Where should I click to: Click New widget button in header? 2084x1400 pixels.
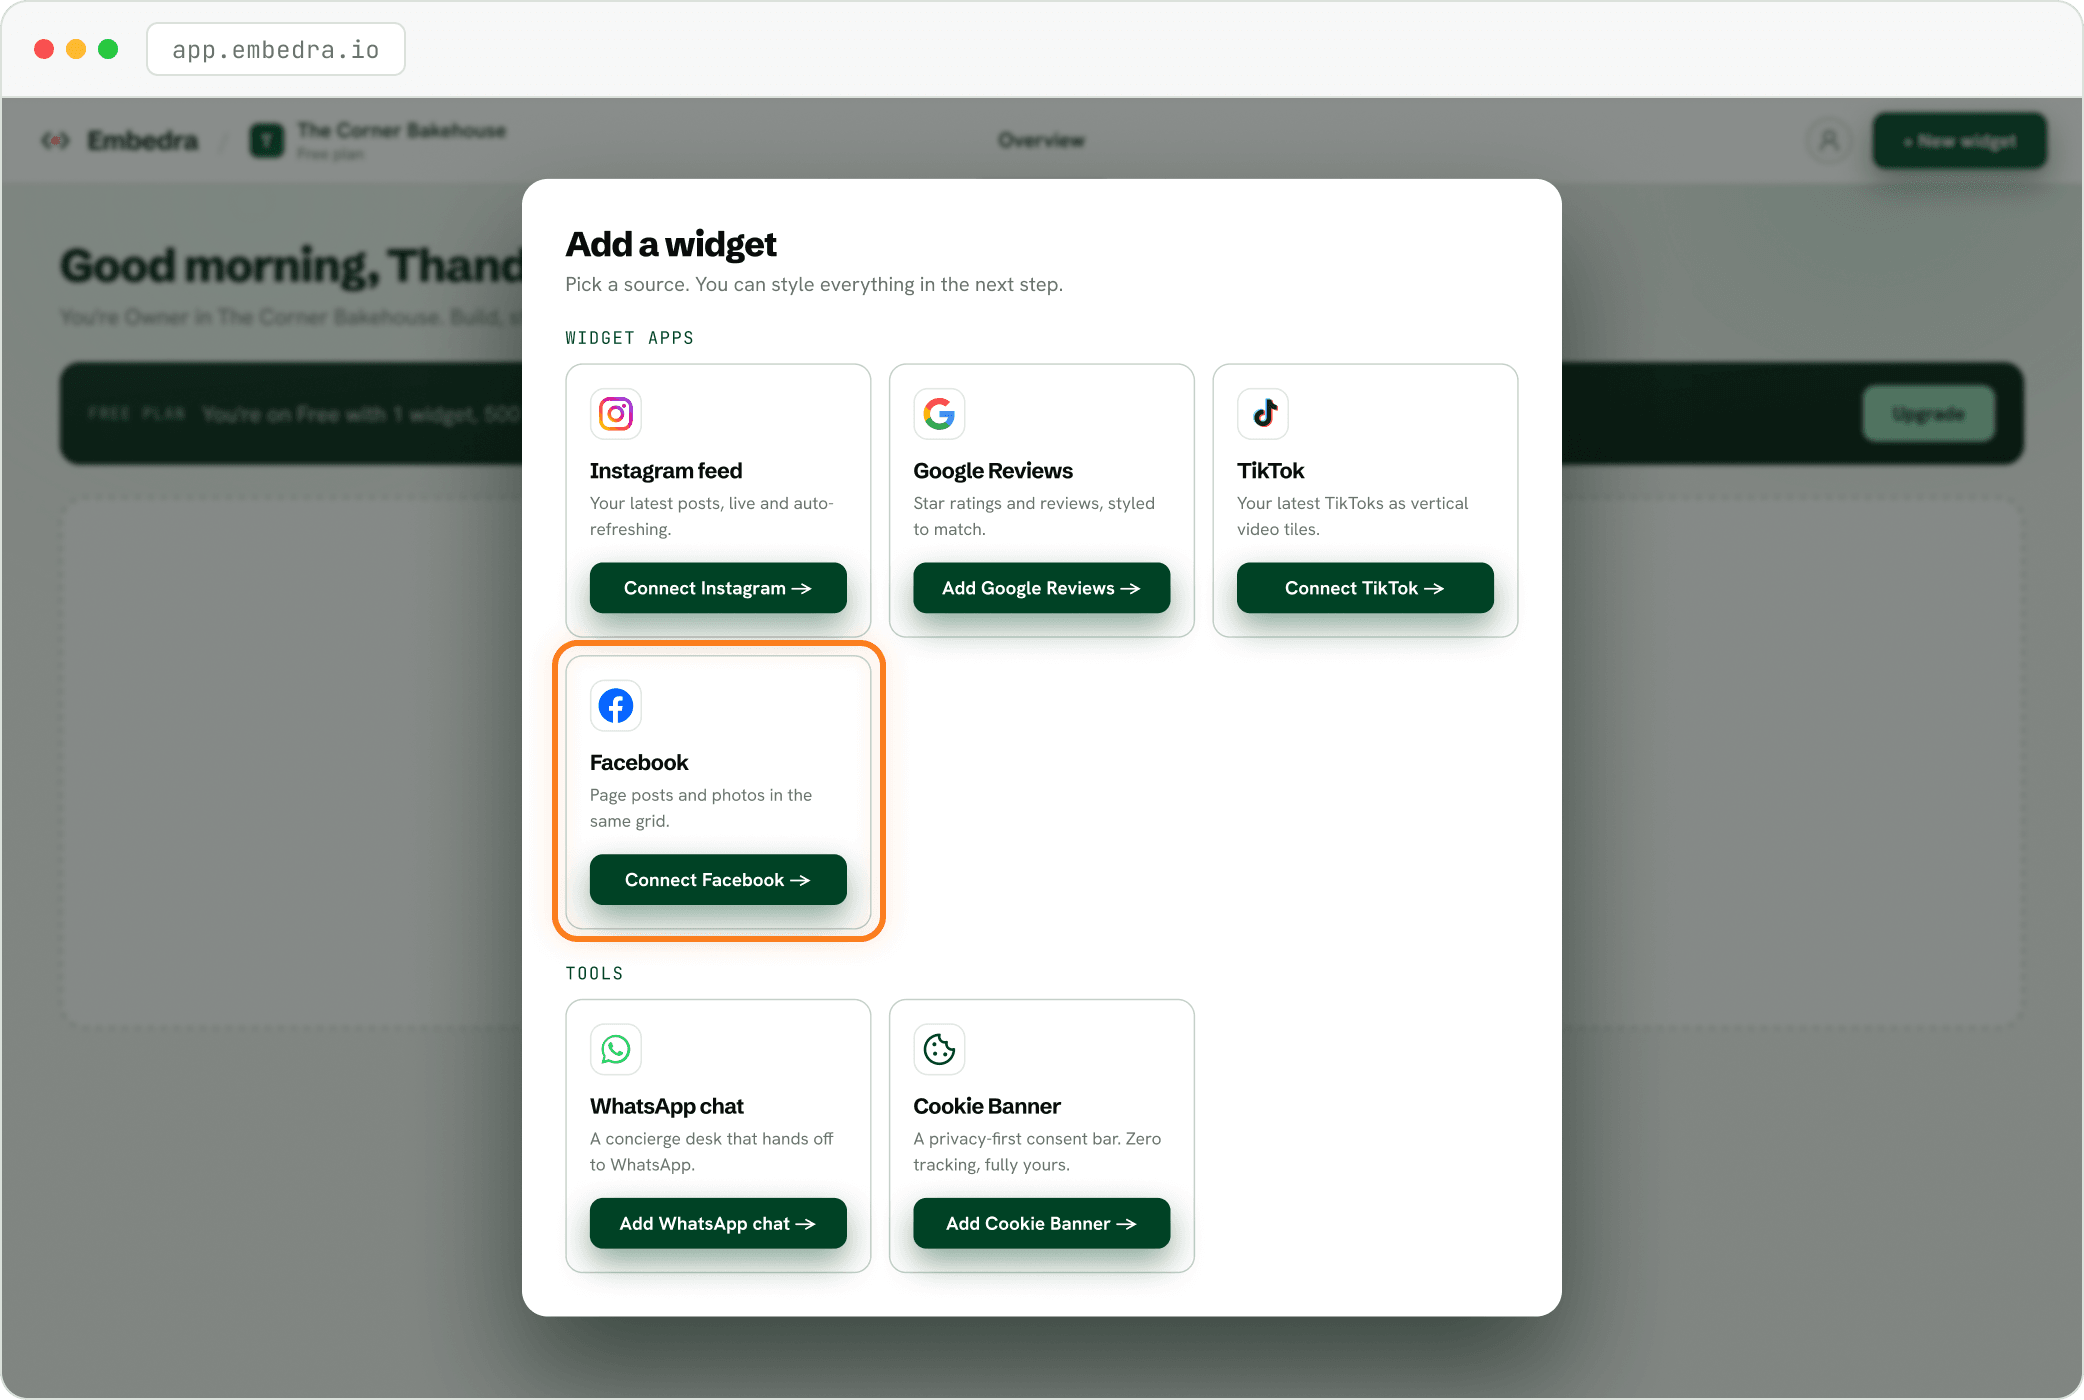(1960, 141)
